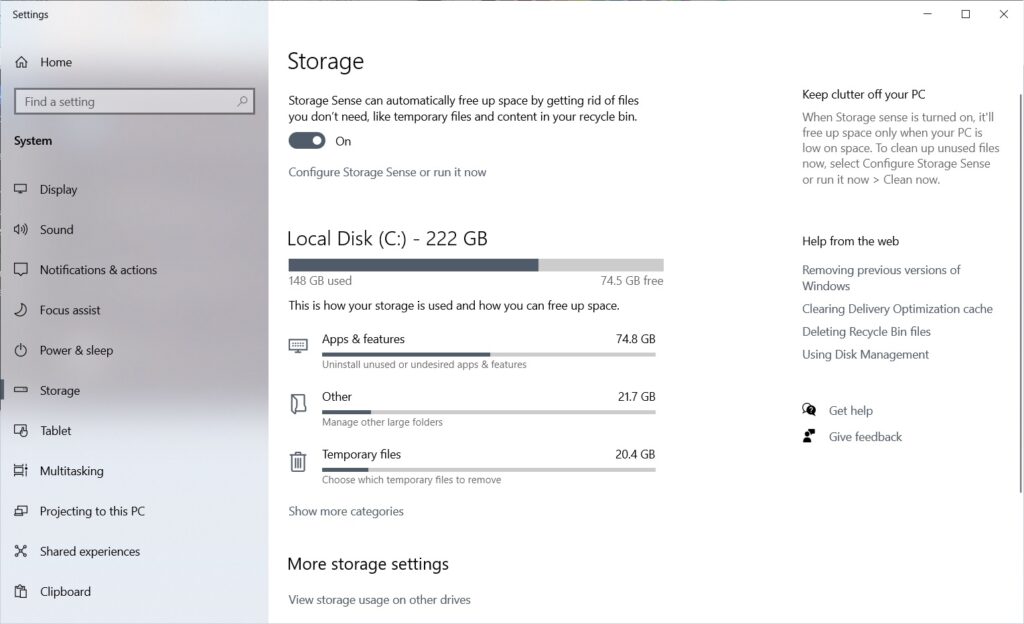This screenshot has height=624, width=1024.
Task: Turn off the Storage Sense toggle
Action: [307, 141]
